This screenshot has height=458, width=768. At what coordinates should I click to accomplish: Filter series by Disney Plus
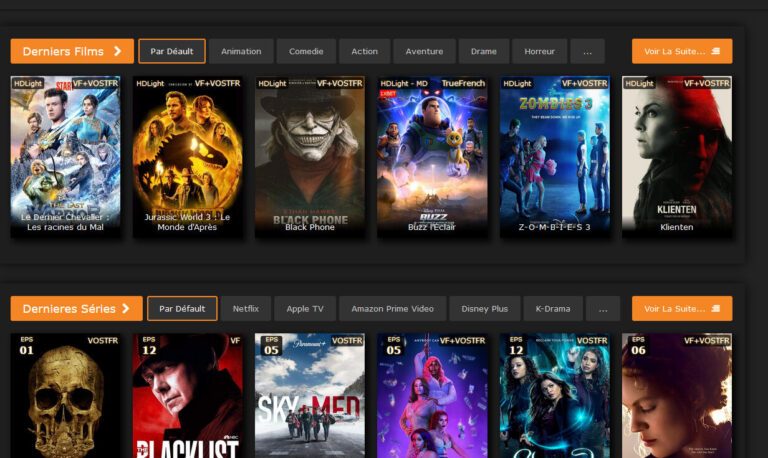484,309
